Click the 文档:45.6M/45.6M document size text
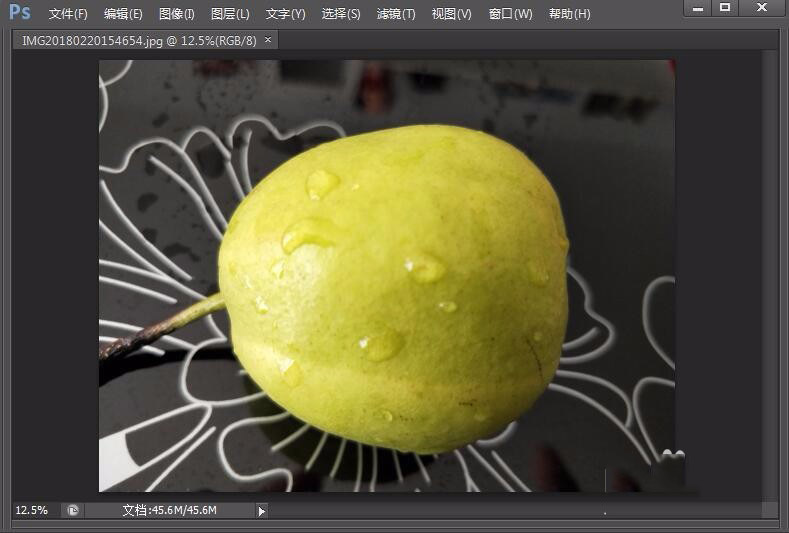Screen dimensions: 789x533 (170, 510)
